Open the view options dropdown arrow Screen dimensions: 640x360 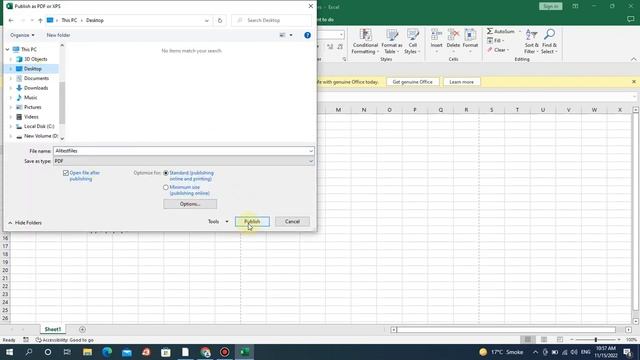(x=291, y=36)
